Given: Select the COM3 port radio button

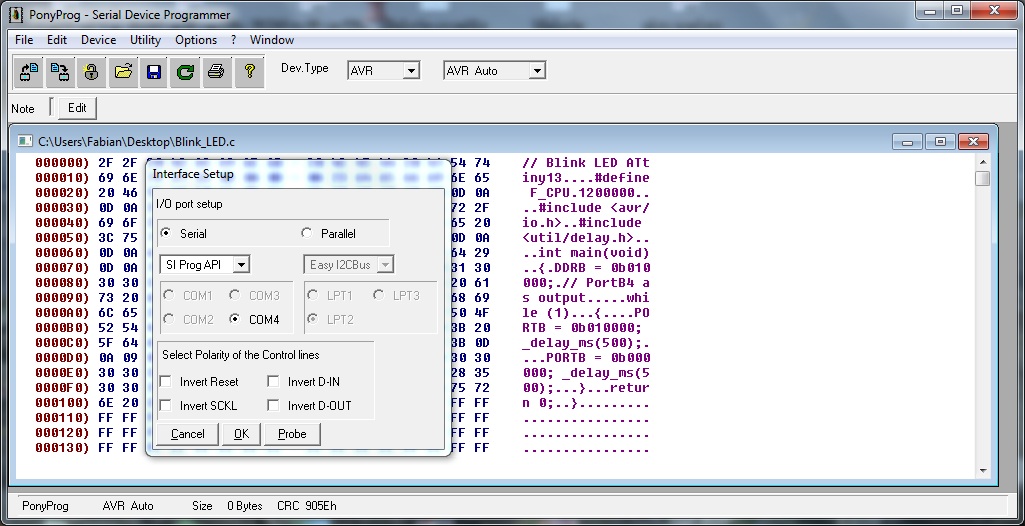Looking at the screenshot, I should click(234, 295).
